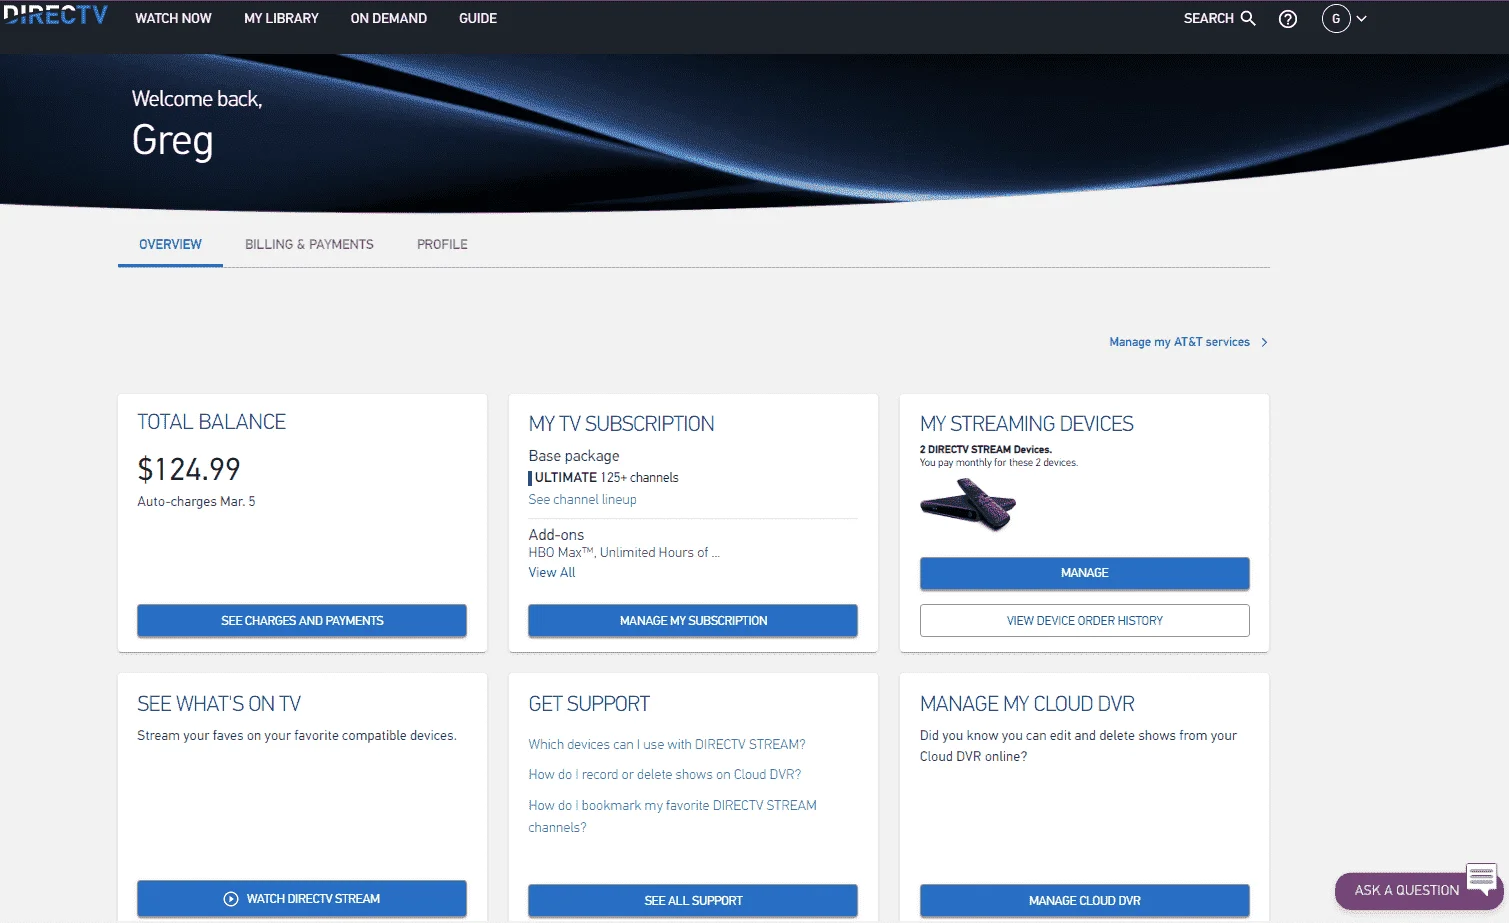This screenshot has width=1509, height=923.
Task: Open View Device Order History
Action: click(1084, 620)
